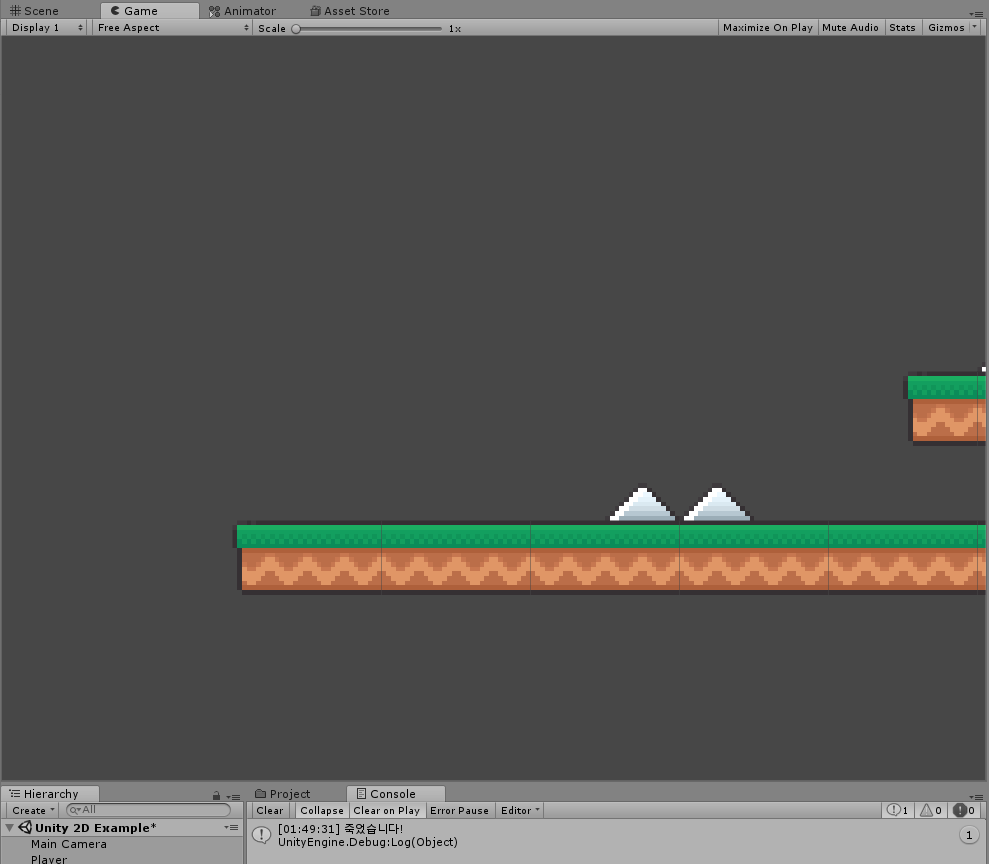Click the log entry count badge
This screenshot has width=989, height=864.
(969, 835)
